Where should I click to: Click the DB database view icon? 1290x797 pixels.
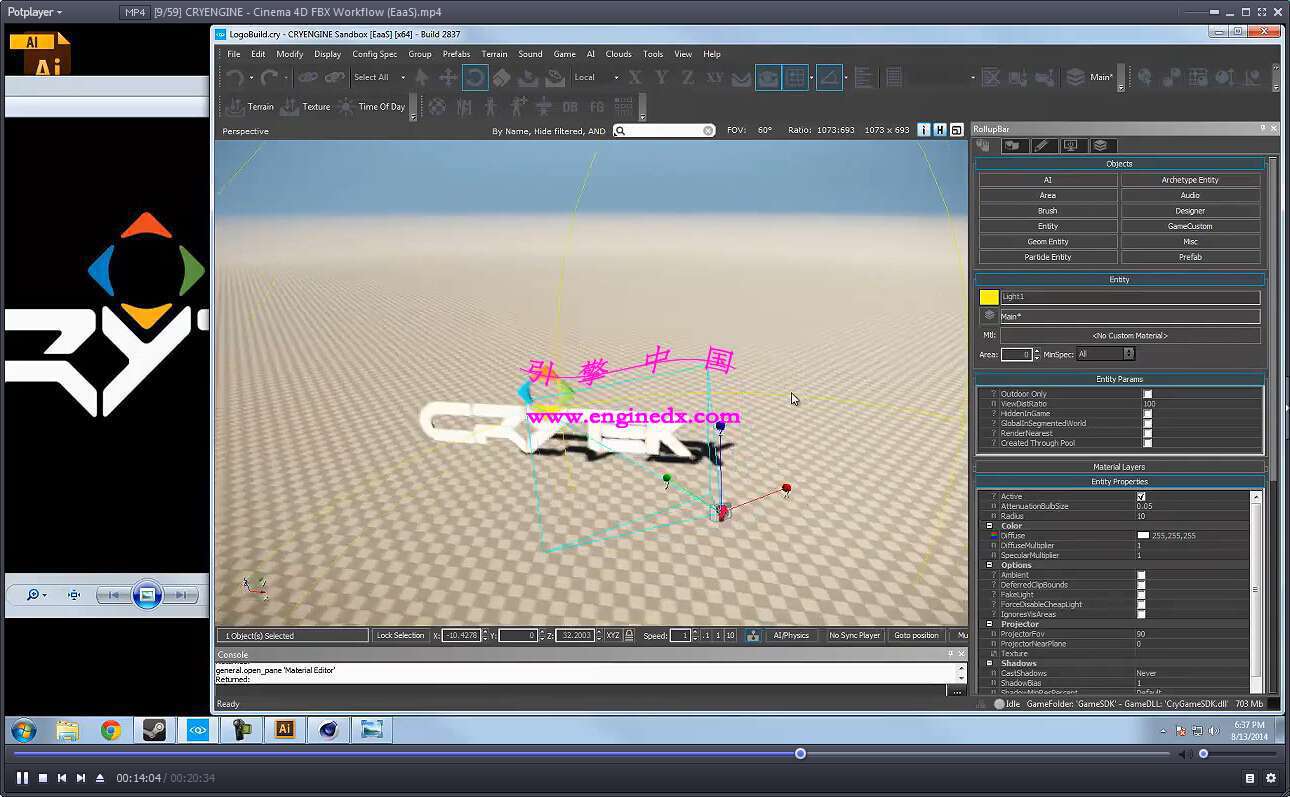click(x=570, y=106)
